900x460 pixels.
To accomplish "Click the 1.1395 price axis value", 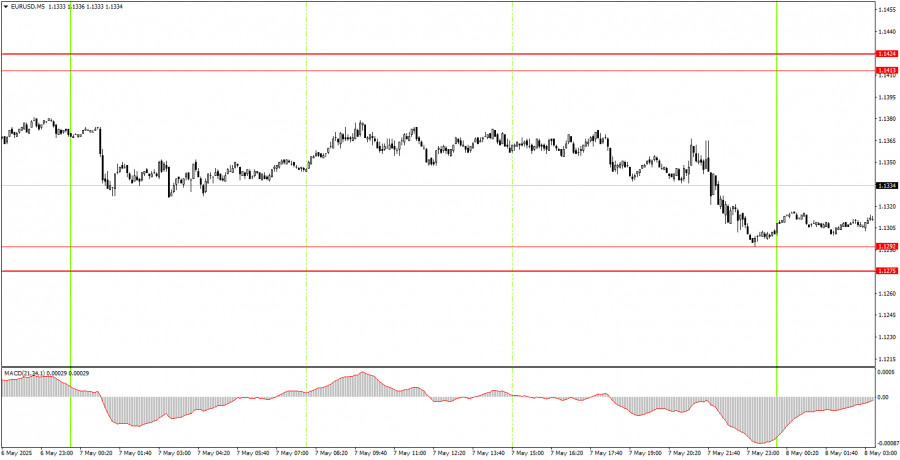I will [x=888, y=98].
